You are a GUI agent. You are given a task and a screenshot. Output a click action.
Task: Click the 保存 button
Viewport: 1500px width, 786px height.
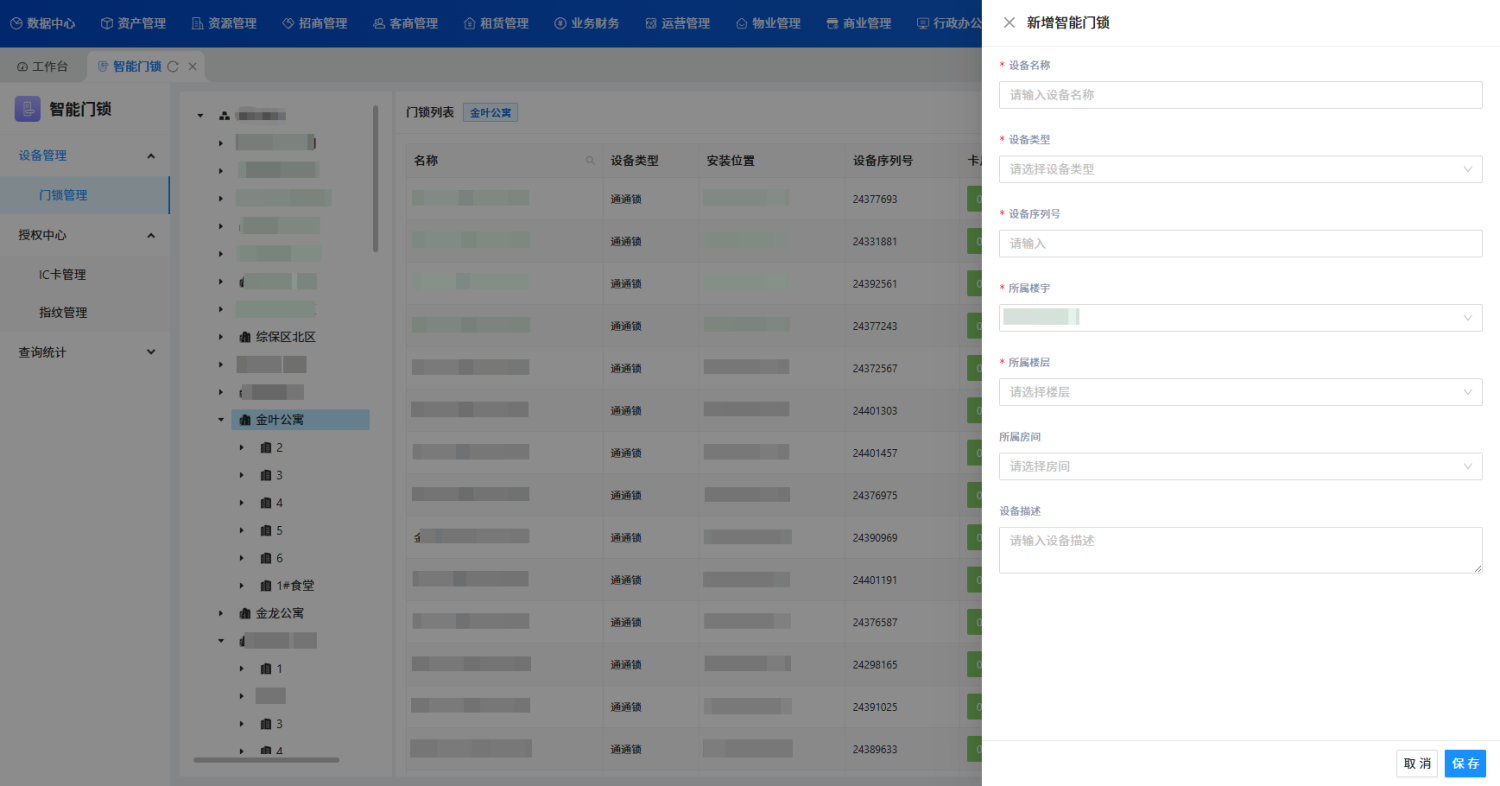[1465, 763]
